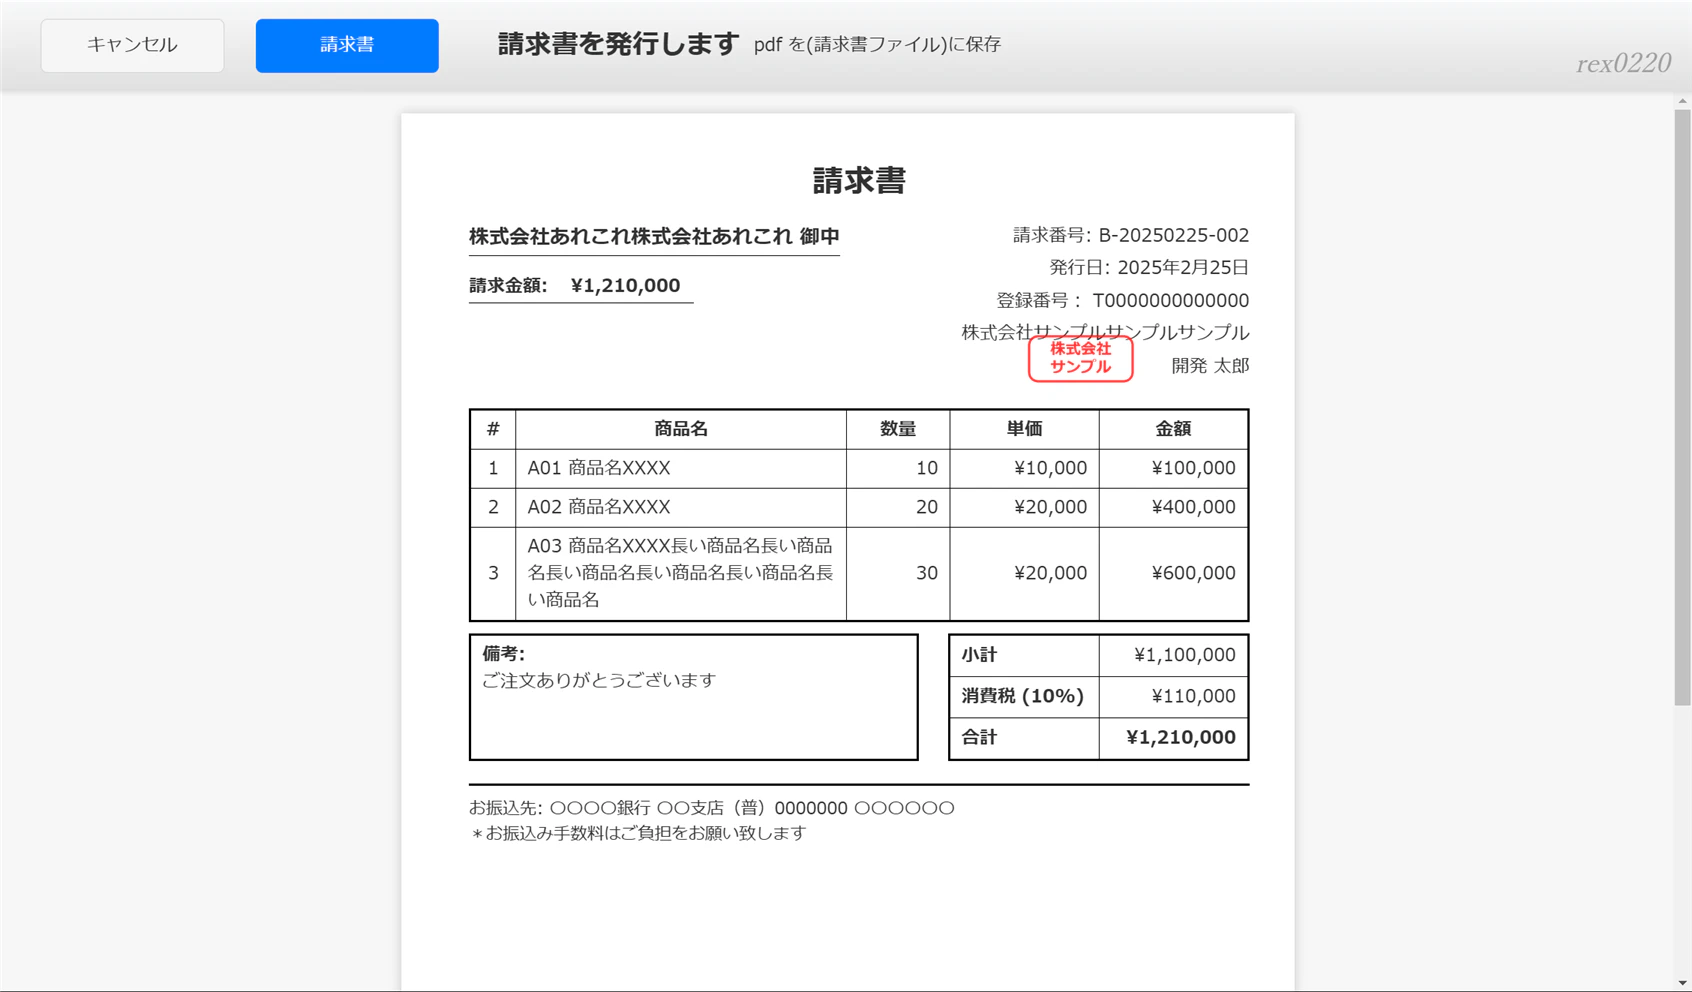Click quantity 30 in row 3

pos(898,573)
